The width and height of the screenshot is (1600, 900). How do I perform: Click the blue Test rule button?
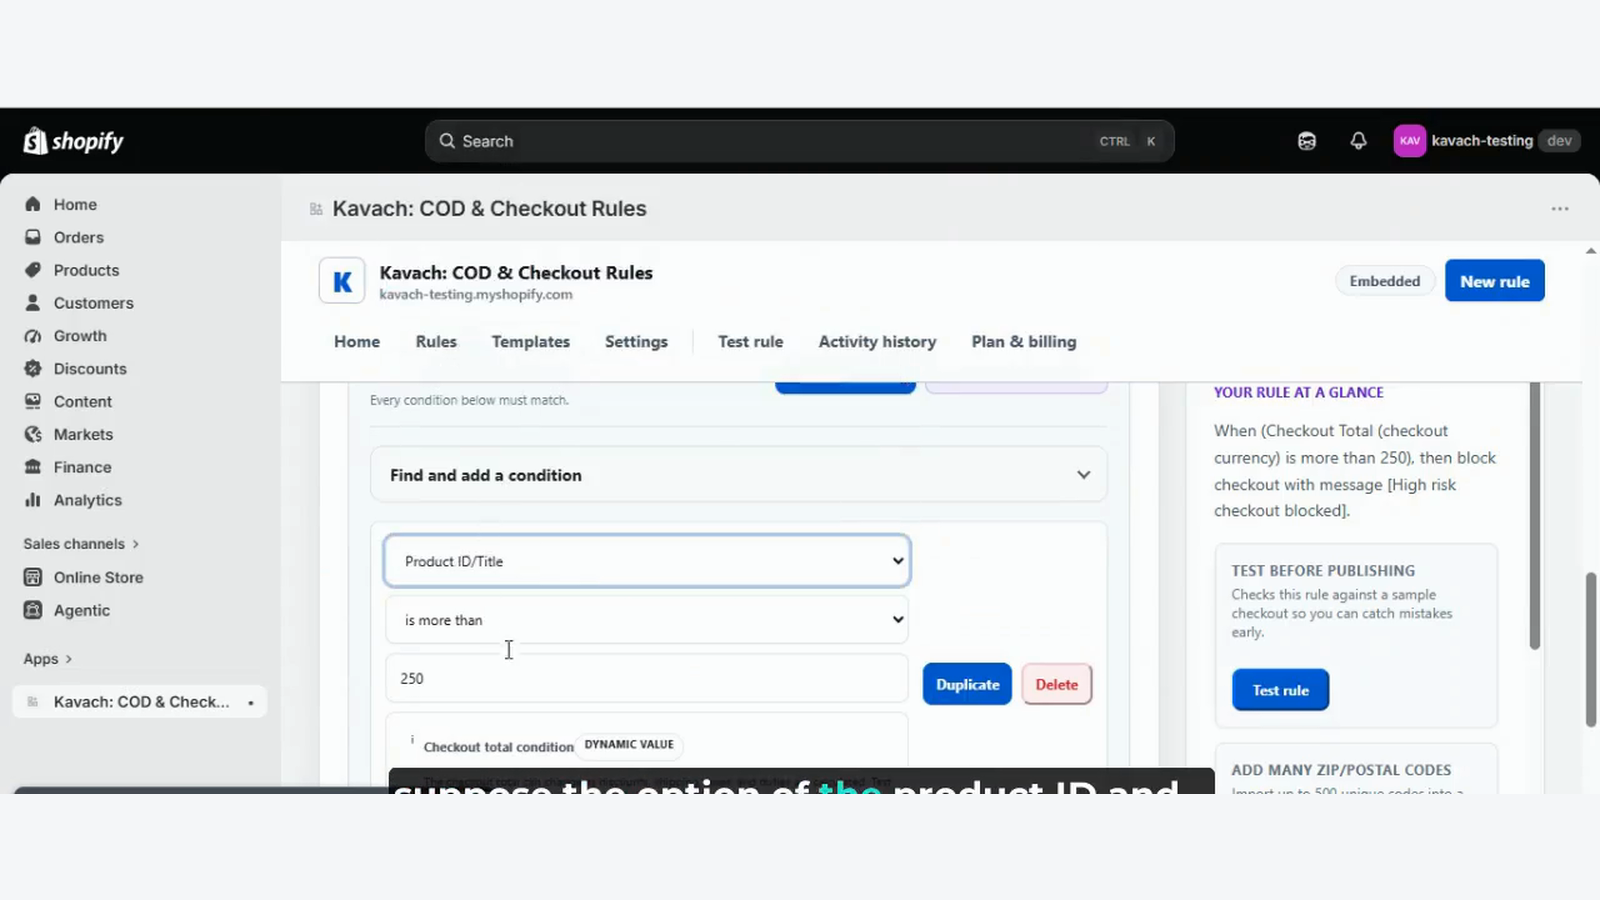pyautogui.click(x=1280, y=690)
